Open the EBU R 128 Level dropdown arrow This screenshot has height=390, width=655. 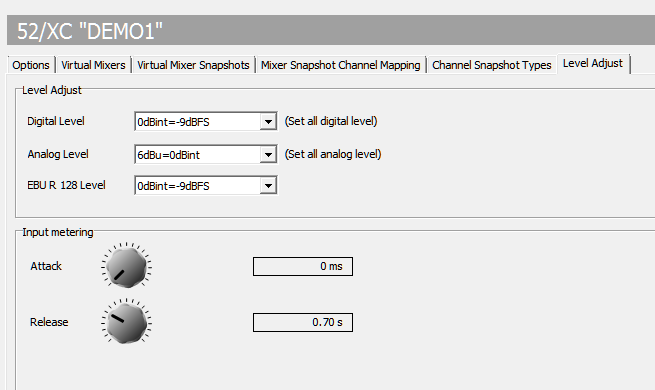click(x=268, y=185)
